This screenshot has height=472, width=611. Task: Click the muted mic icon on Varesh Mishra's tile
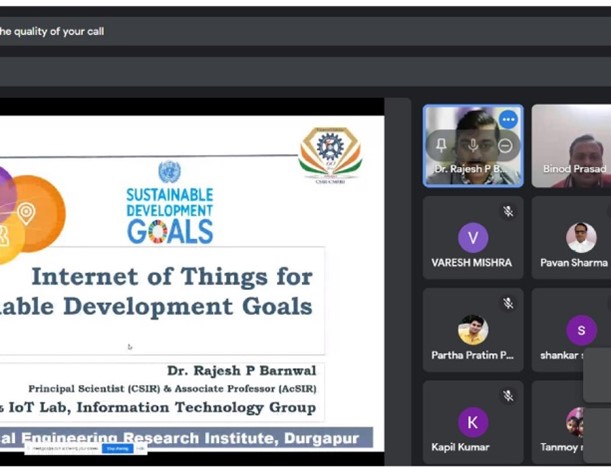click(508, 212)
